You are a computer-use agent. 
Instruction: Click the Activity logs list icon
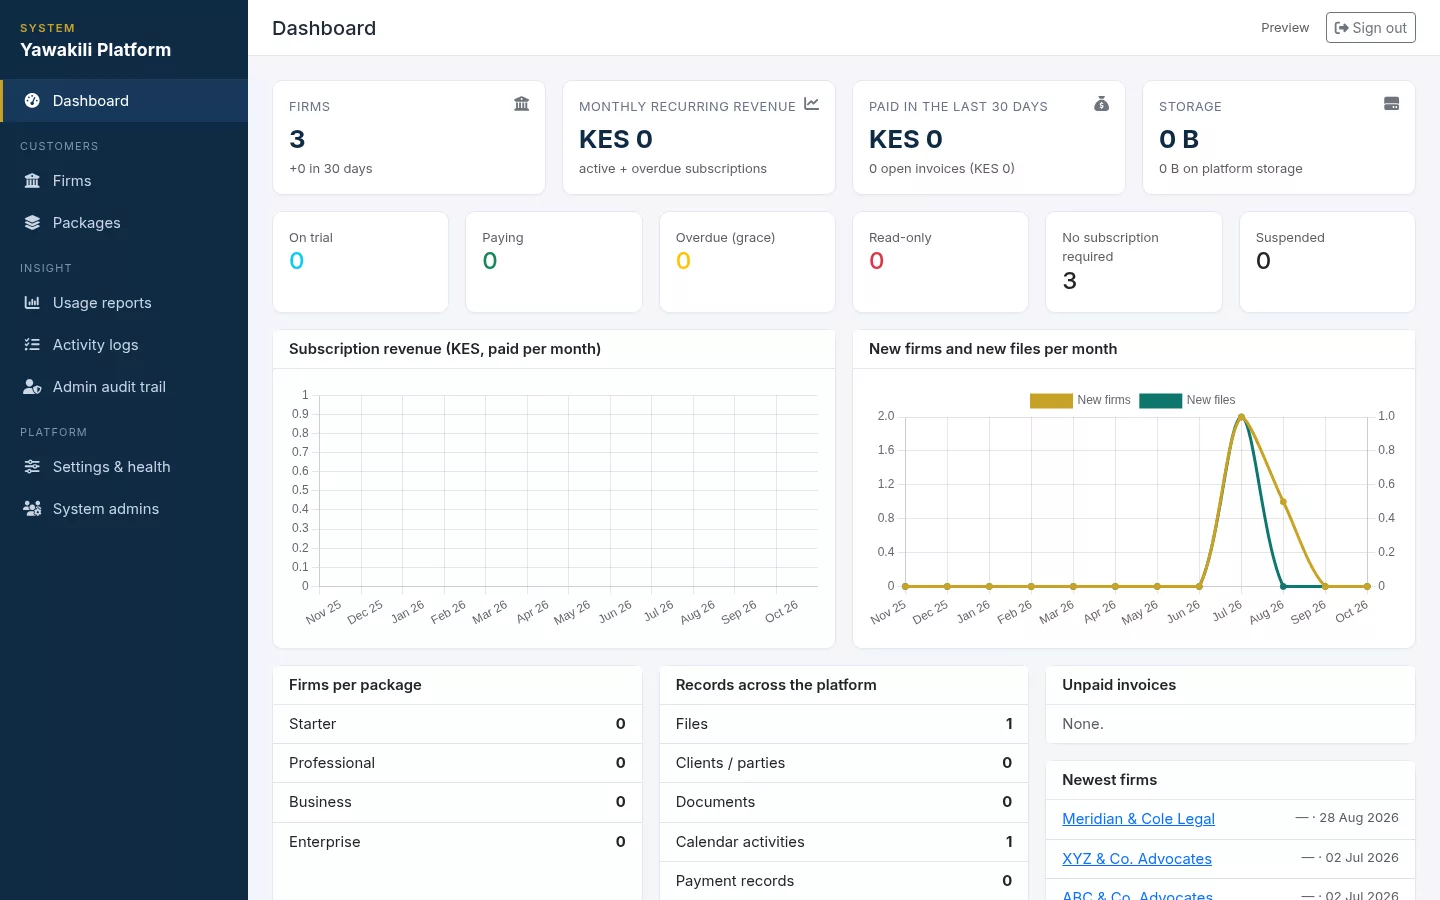click(x=32, y=345)
